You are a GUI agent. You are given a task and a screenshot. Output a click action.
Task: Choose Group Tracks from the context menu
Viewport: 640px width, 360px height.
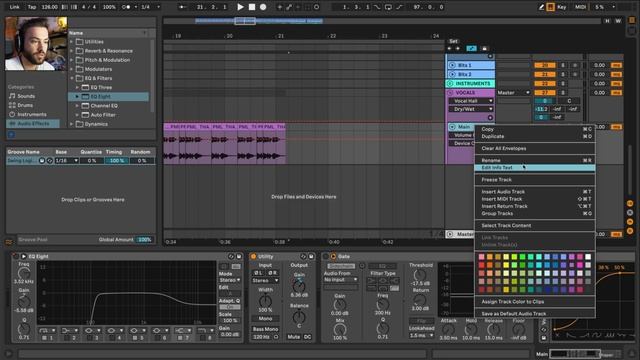(x=535, y=213)
